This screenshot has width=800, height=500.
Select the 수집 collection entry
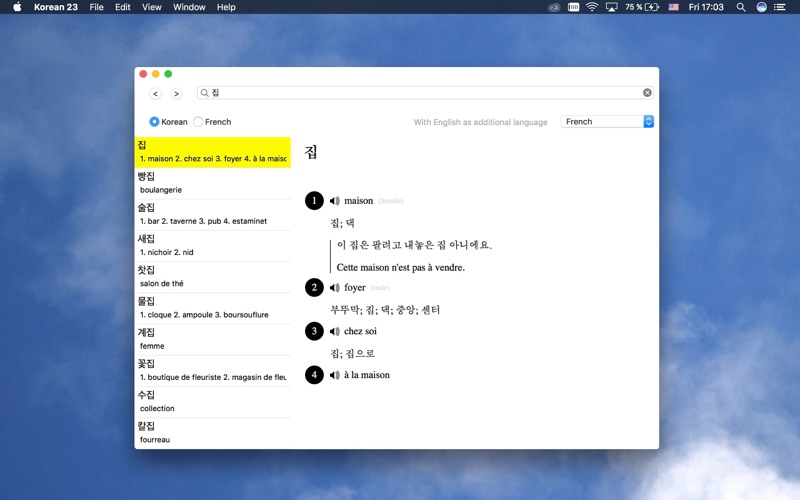(213, 402)
